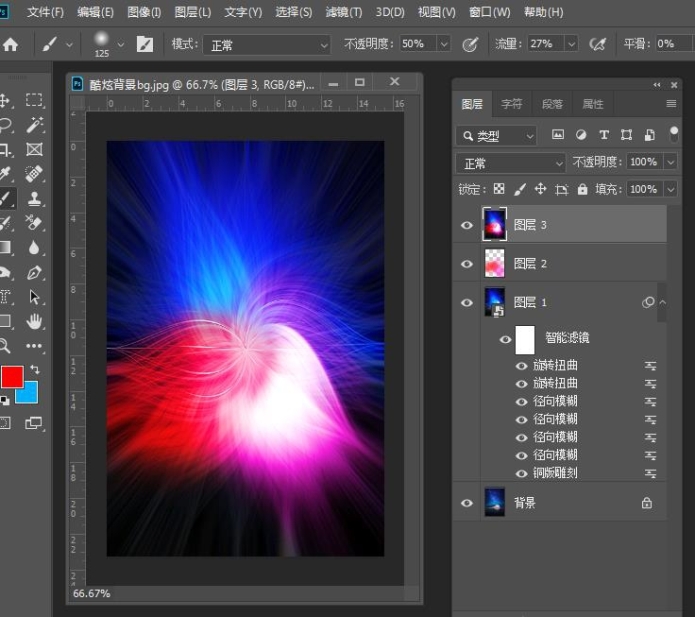Viewport: 695px width, 617px height.
Task: Select the Hand tool
Action: tap(35, 321)
